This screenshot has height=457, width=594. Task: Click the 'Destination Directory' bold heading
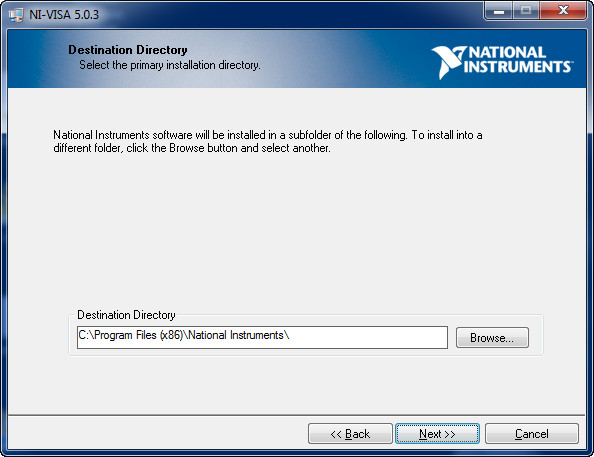coord(128,50)
